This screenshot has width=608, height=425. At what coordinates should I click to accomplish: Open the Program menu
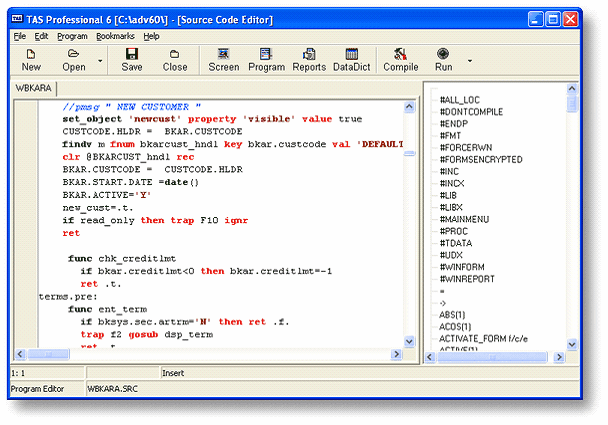click(x=72, y=36)
